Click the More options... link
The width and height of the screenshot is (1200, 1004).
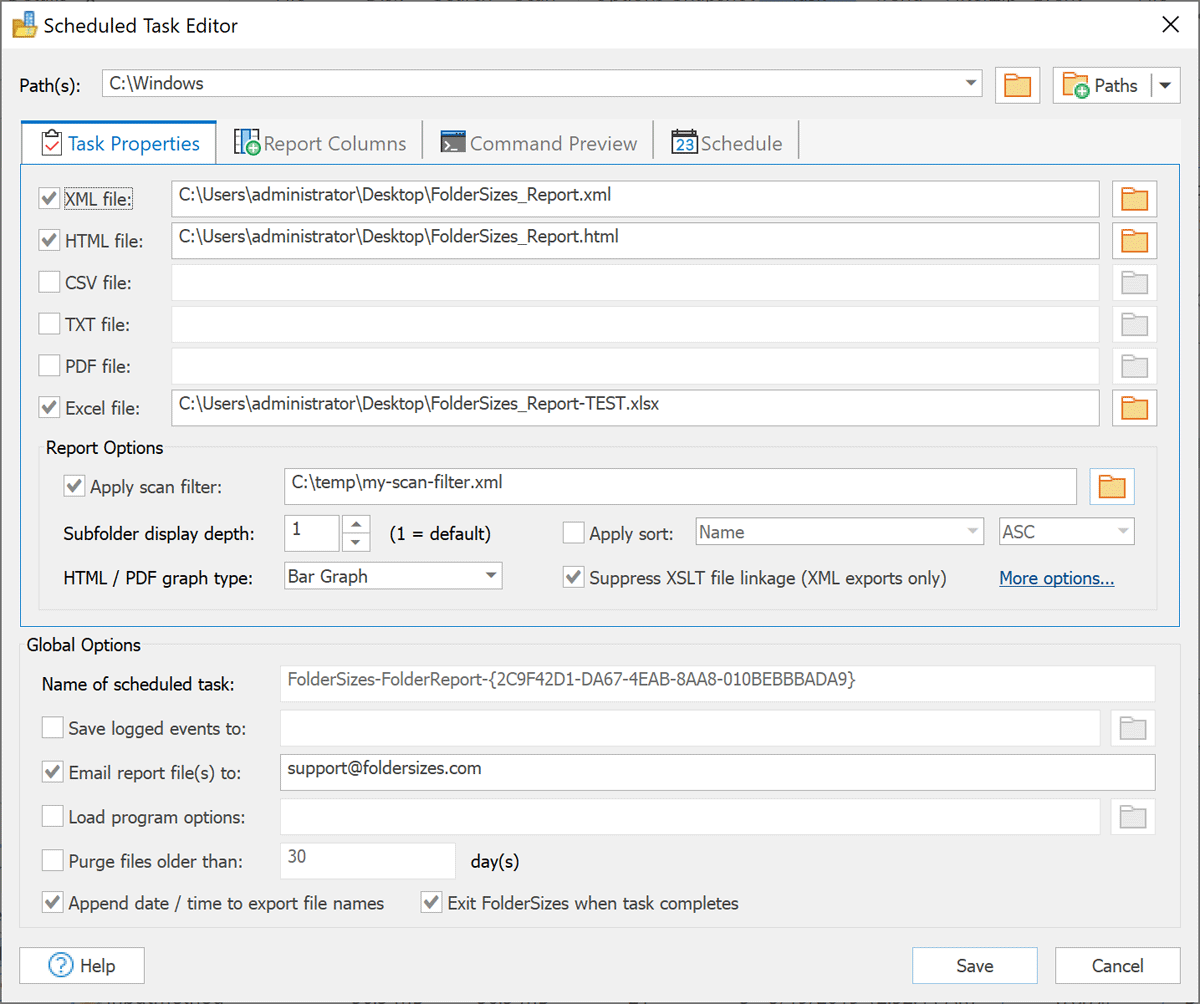1057,578
